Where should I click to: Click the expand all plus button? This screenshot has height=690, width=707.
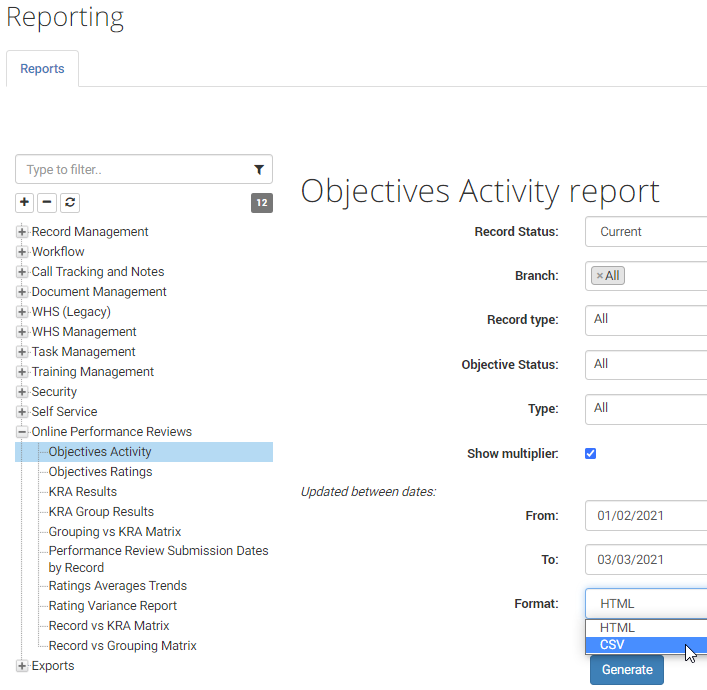(25, 202)
